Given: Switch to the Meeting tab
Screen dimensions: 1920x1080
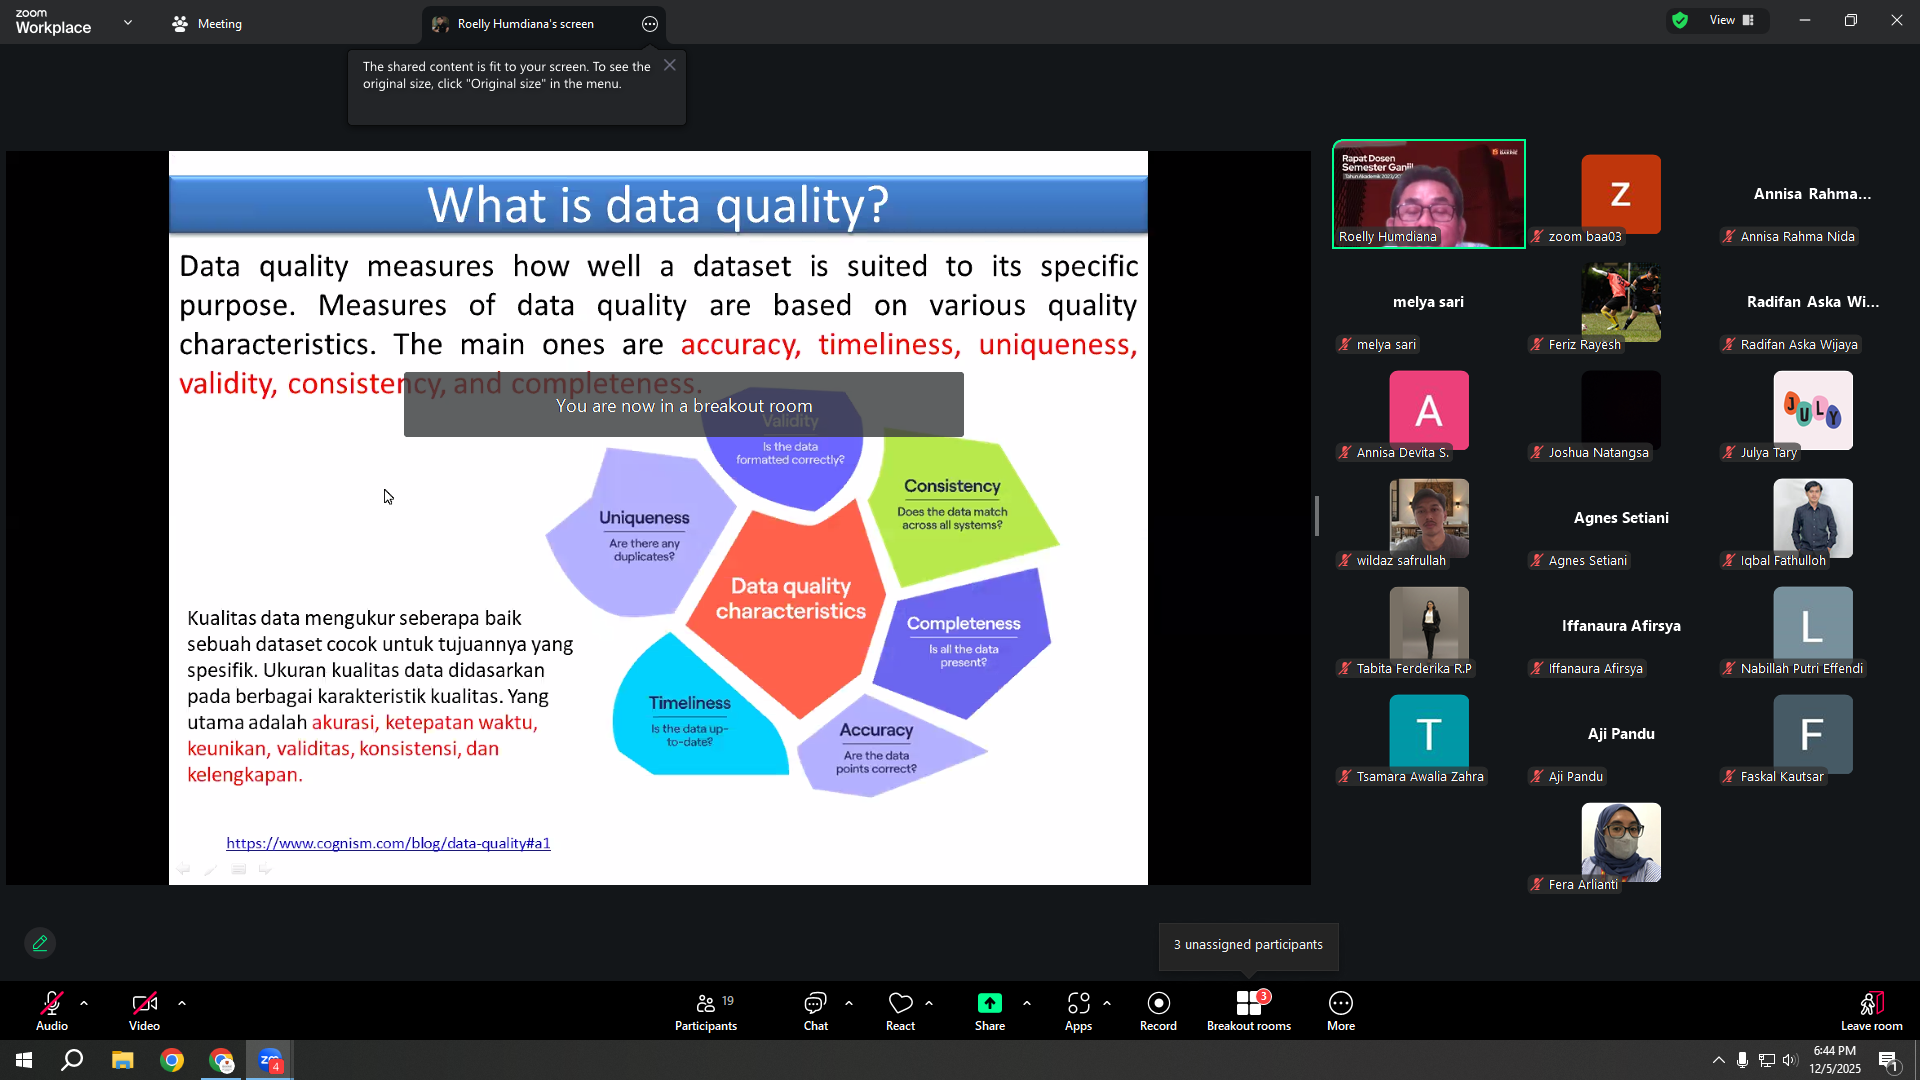Looking at the screenshot, I should tap(208, 24).
